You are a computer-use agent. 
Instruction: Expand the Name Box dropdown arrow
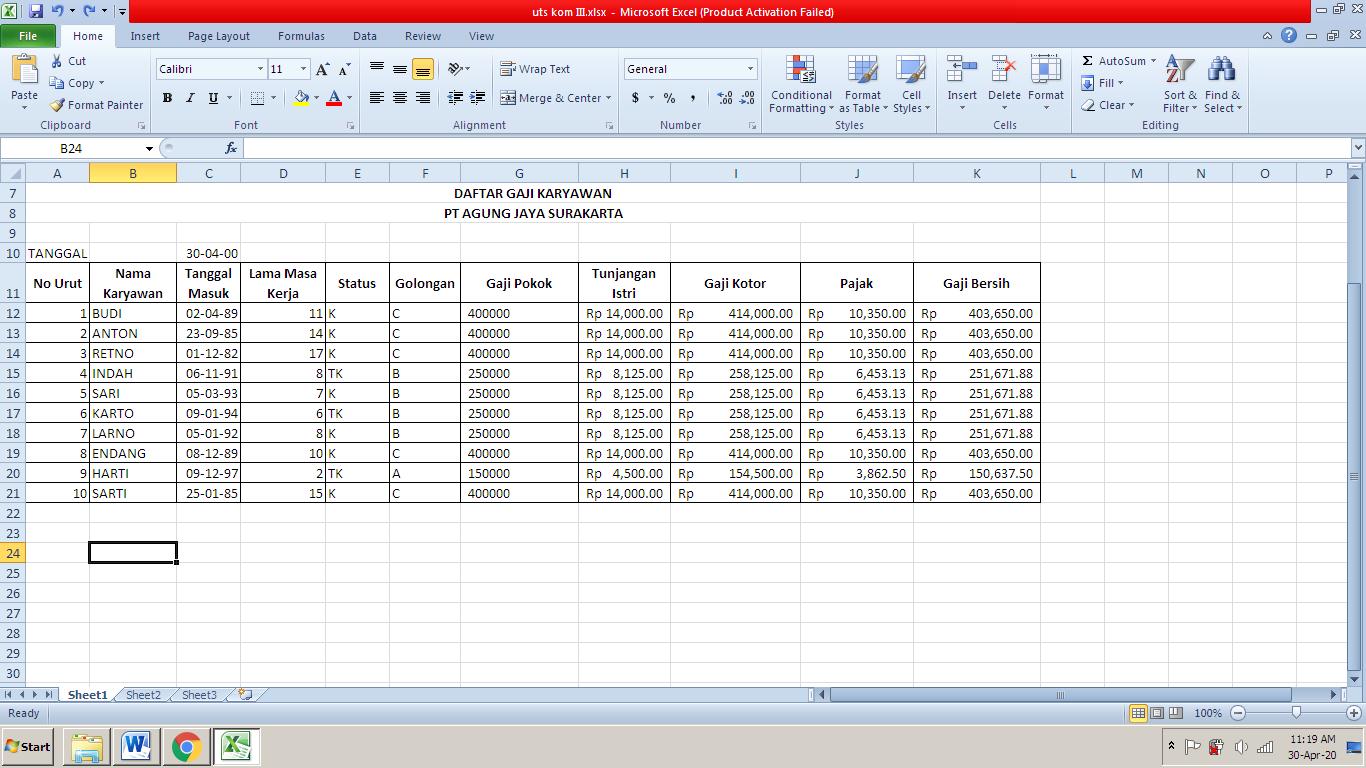(150, 148)
